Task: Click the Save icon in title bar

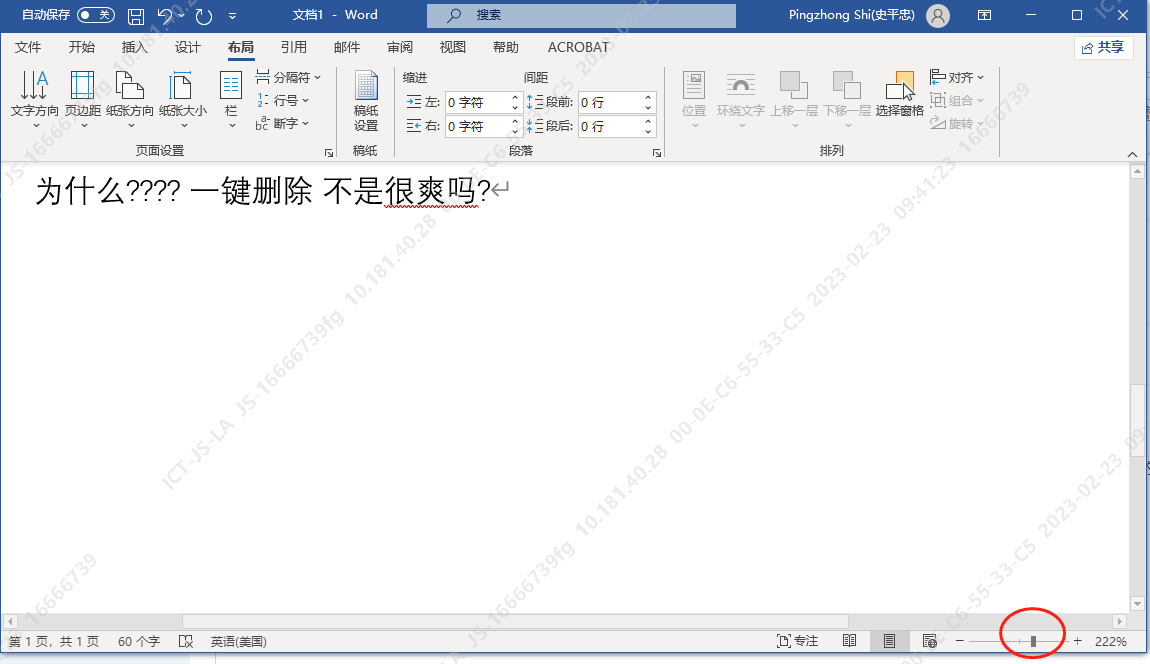Action: [136, 16]
